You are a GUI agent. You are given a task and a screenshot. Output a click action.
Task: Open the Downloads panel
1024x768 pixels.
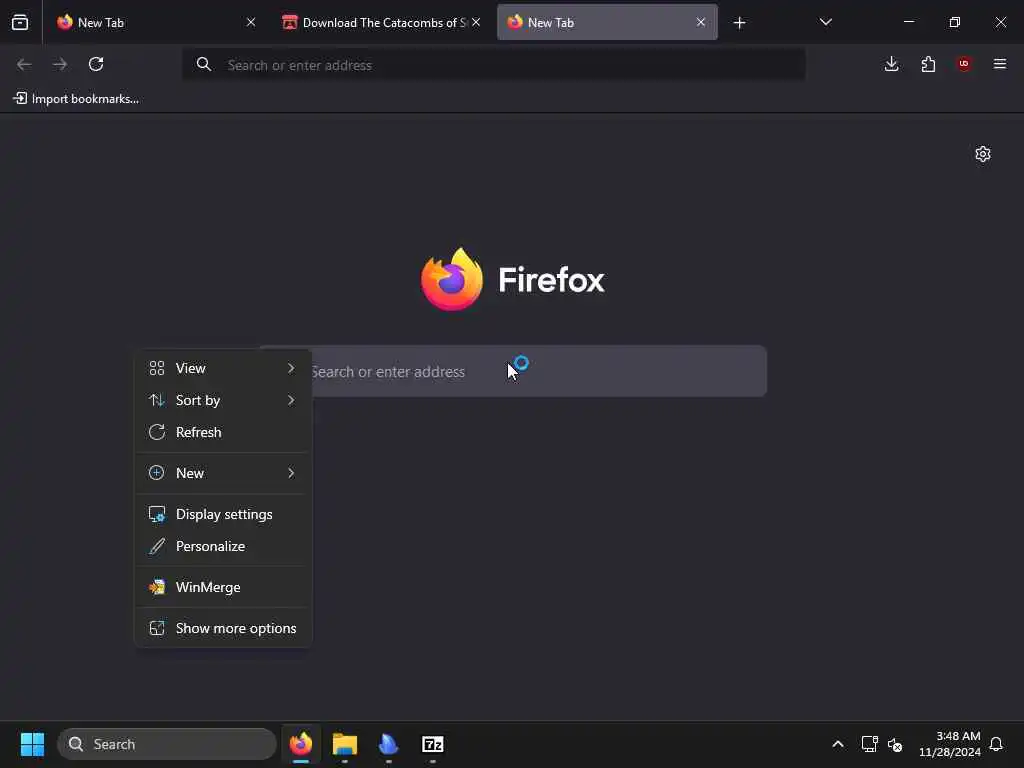point(891,64)
